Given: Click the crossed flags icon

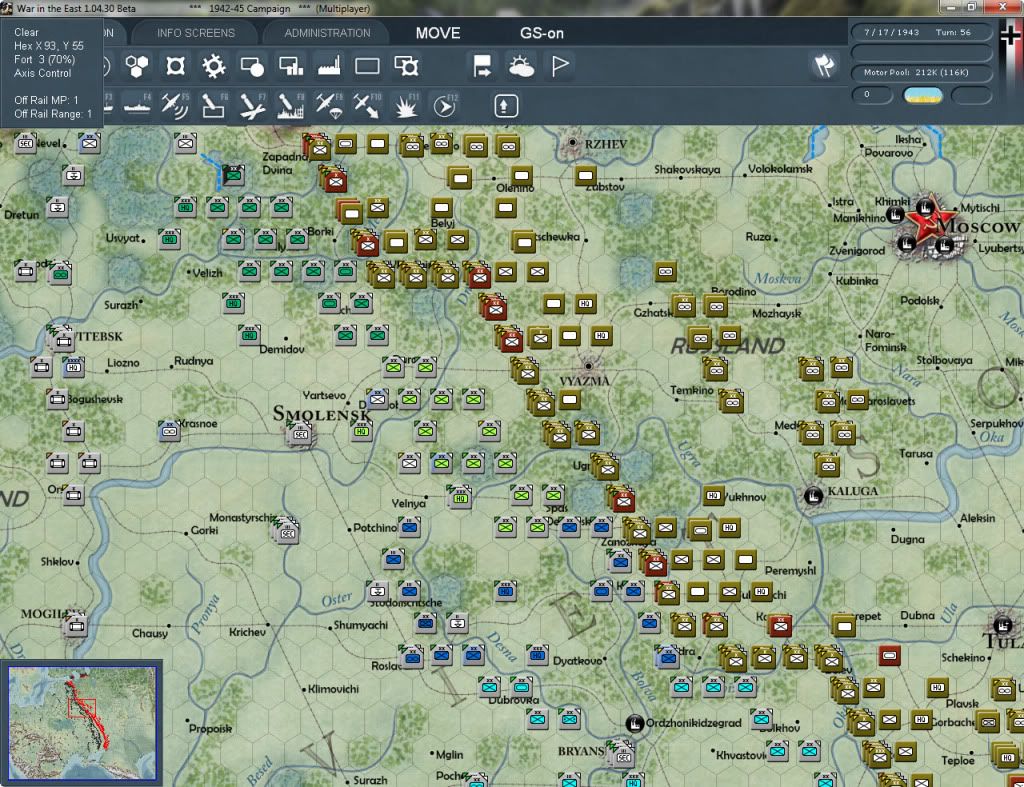Looking at the screenshot, I should click(824, 65).
